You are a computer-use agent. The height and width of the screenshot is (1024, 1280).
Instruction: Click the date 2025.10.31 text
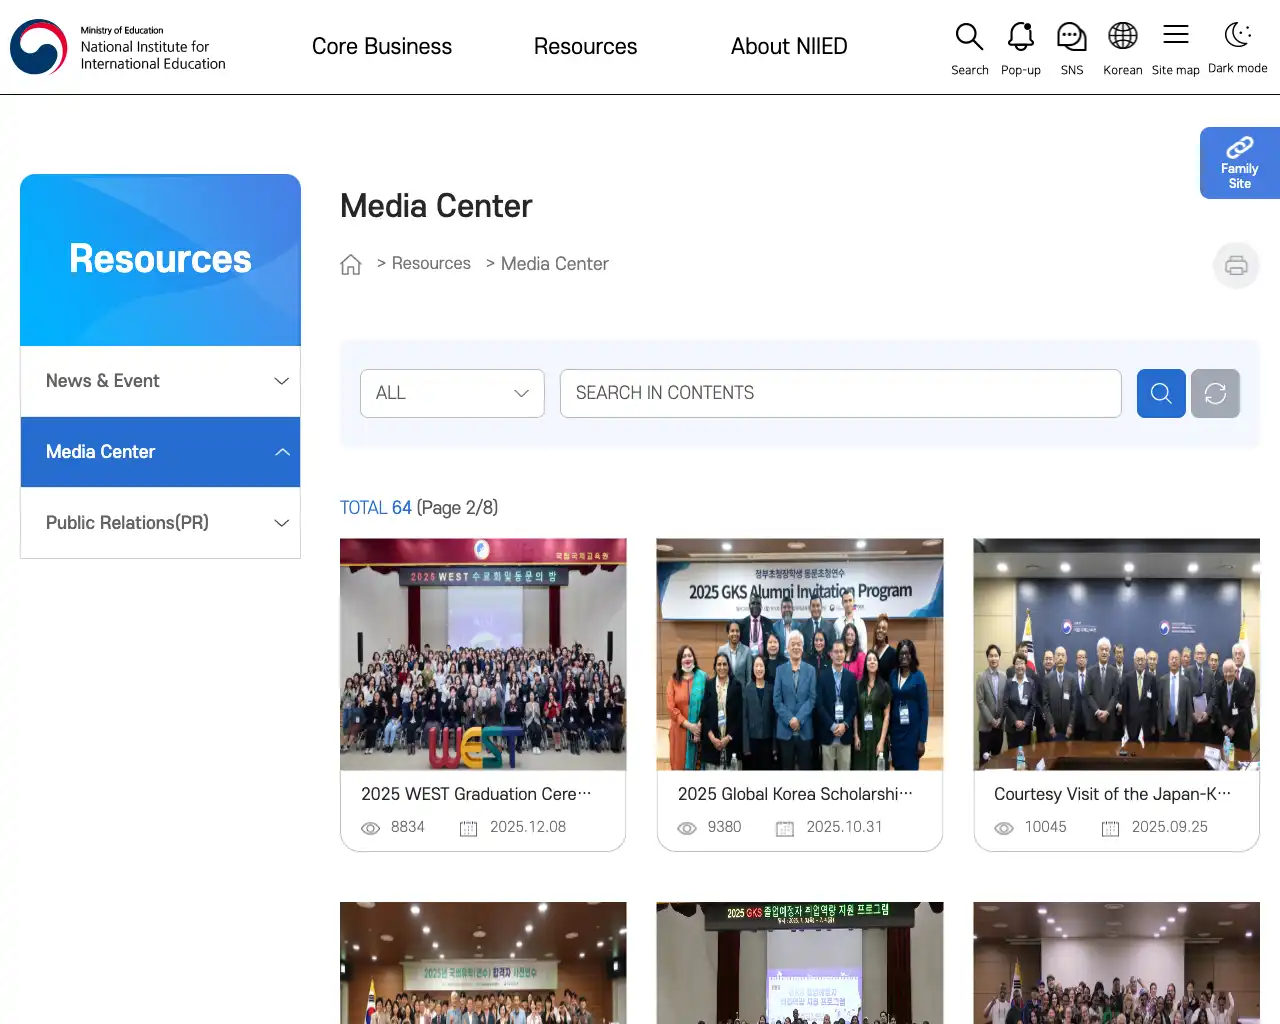(x=845, y=827)
